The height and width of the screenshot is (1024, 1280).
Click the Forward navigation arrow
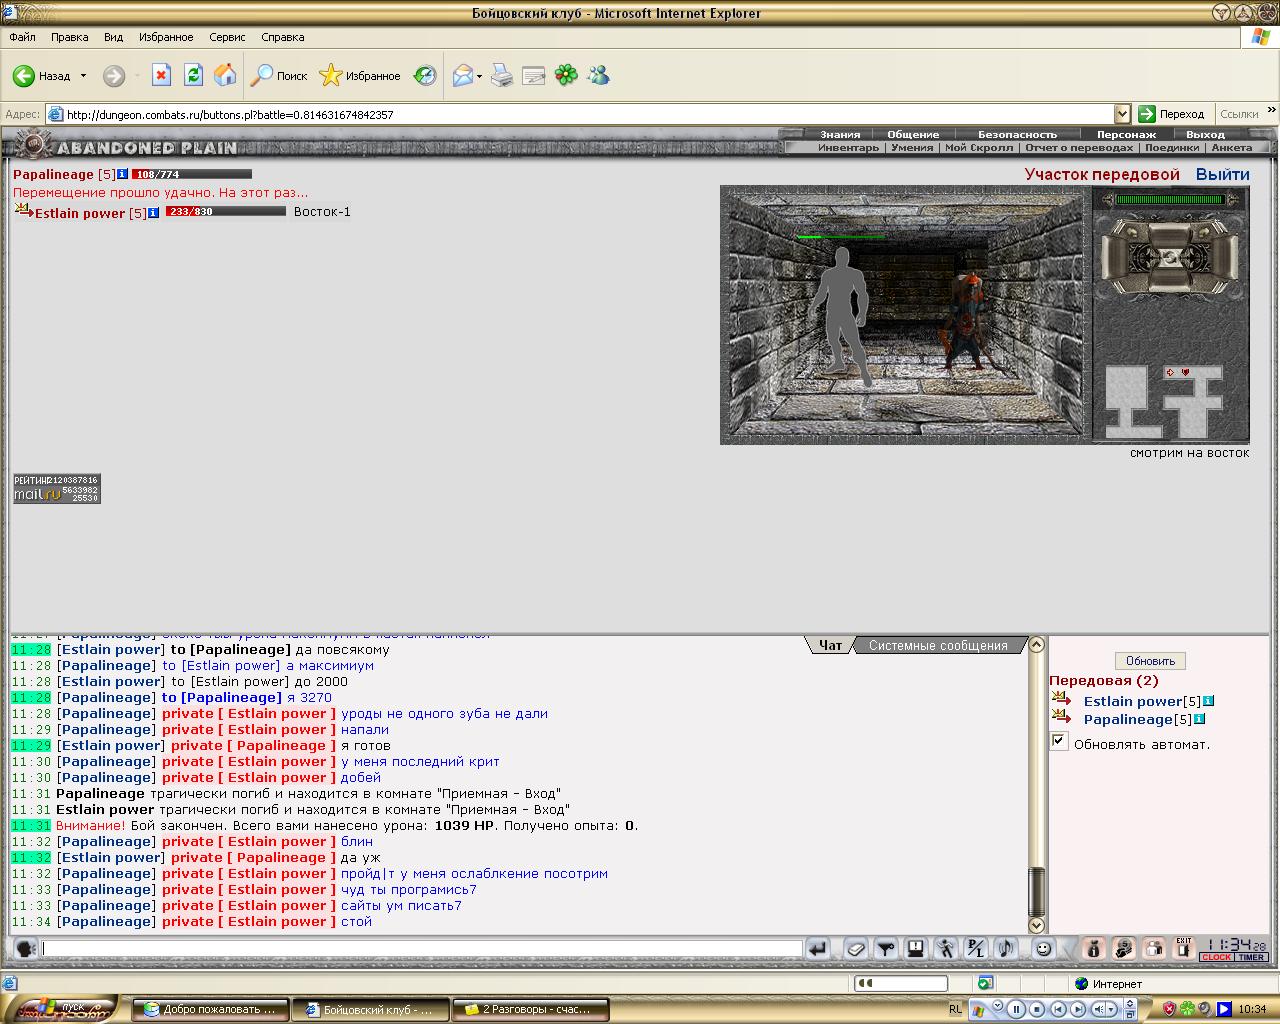pyautogui.click(x=114, y=76)
